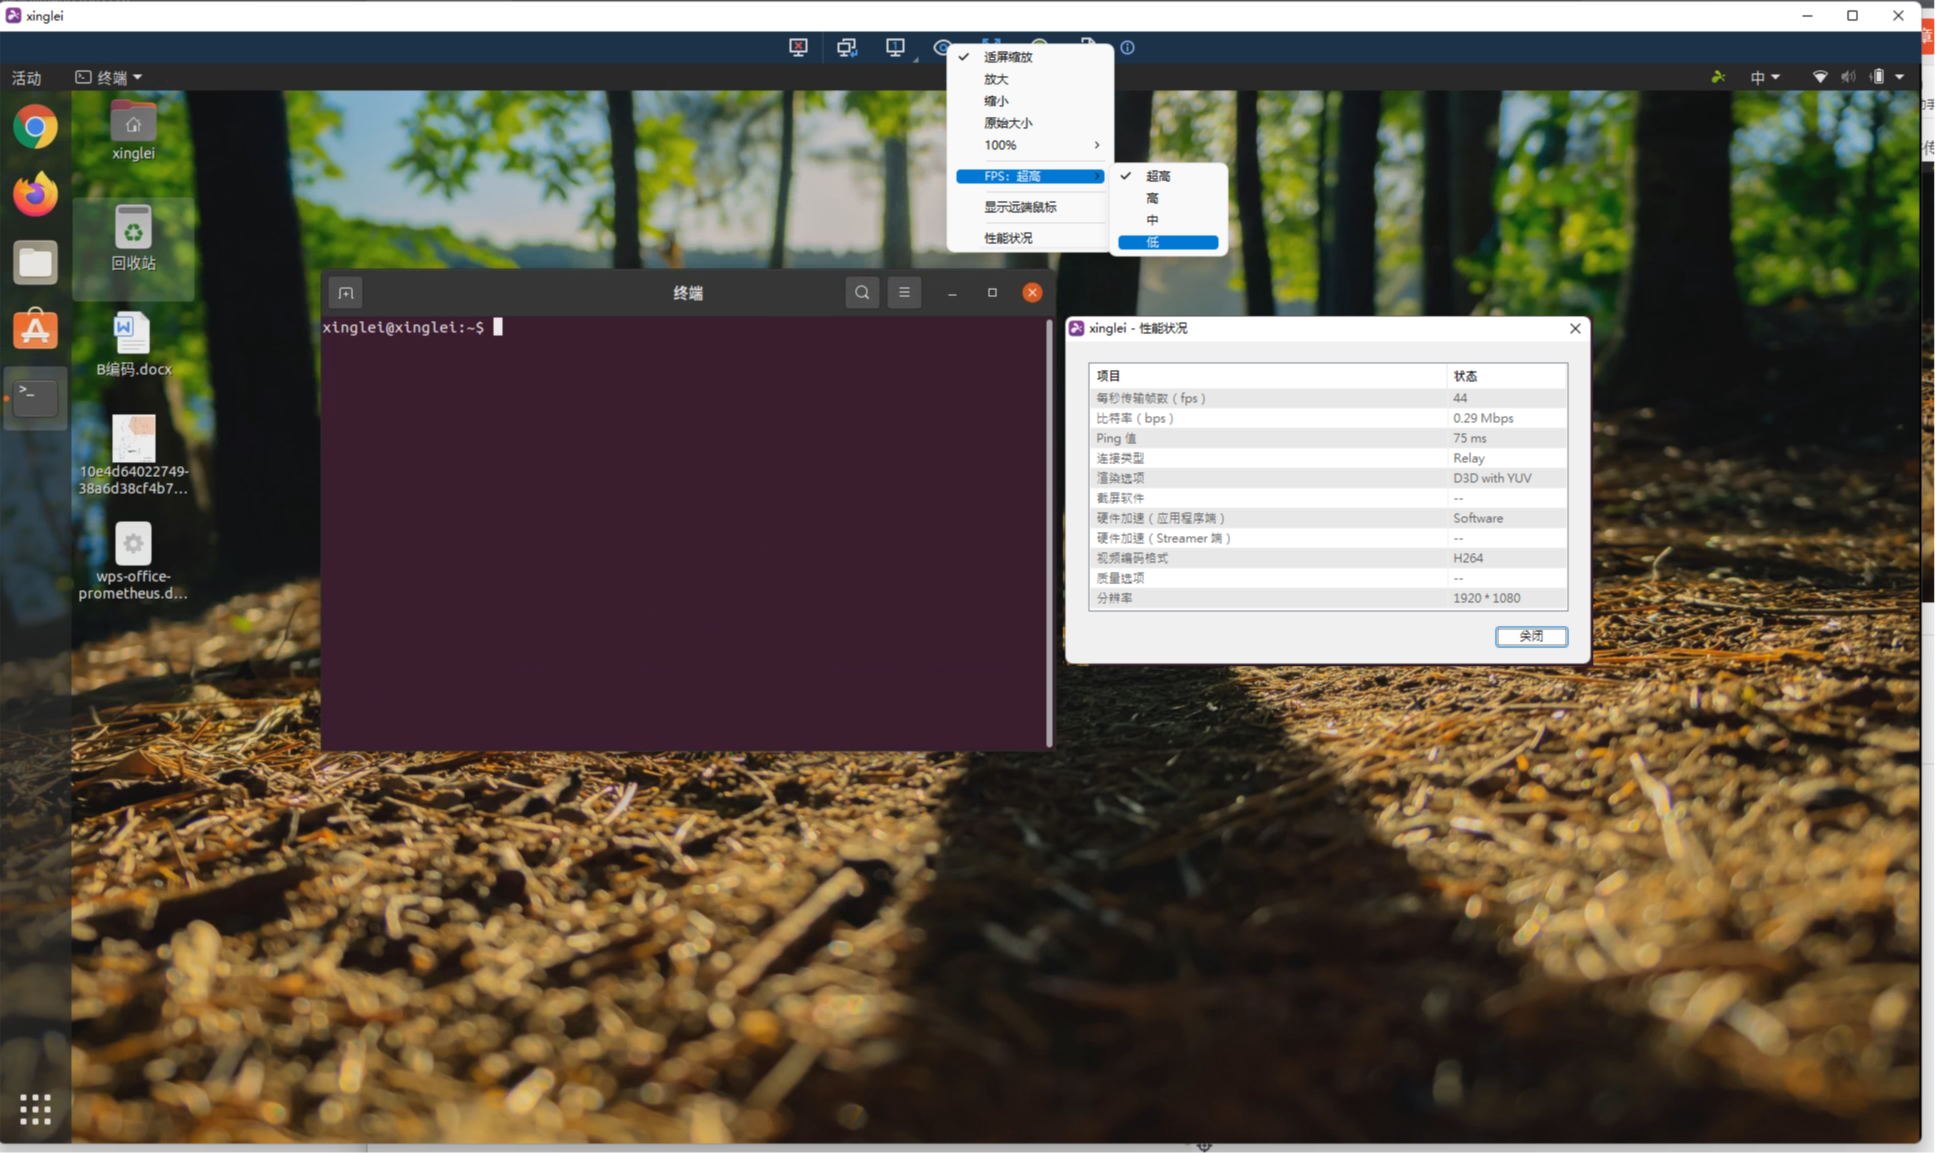Open the 终端 app menu dropdown

[110, 77]
